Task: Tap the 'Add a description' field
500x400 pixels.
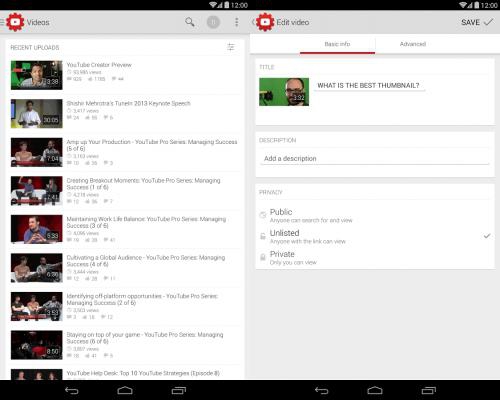Action: [375, 159]
